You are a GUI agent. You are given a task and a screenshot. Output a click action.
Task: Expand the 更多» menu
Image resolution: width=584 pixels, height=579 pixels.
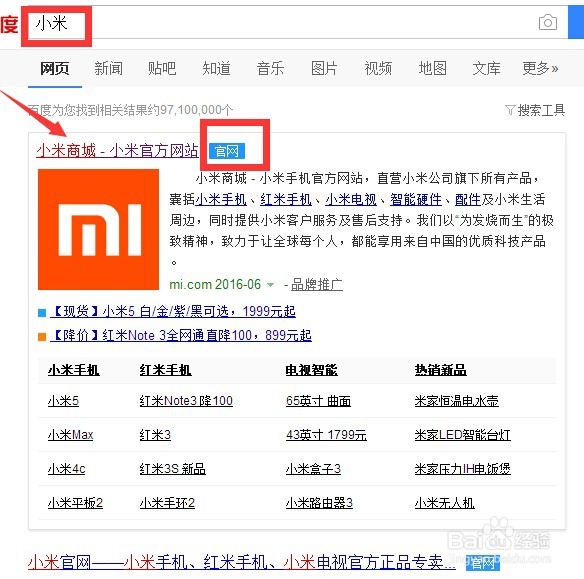click(540, 69)
